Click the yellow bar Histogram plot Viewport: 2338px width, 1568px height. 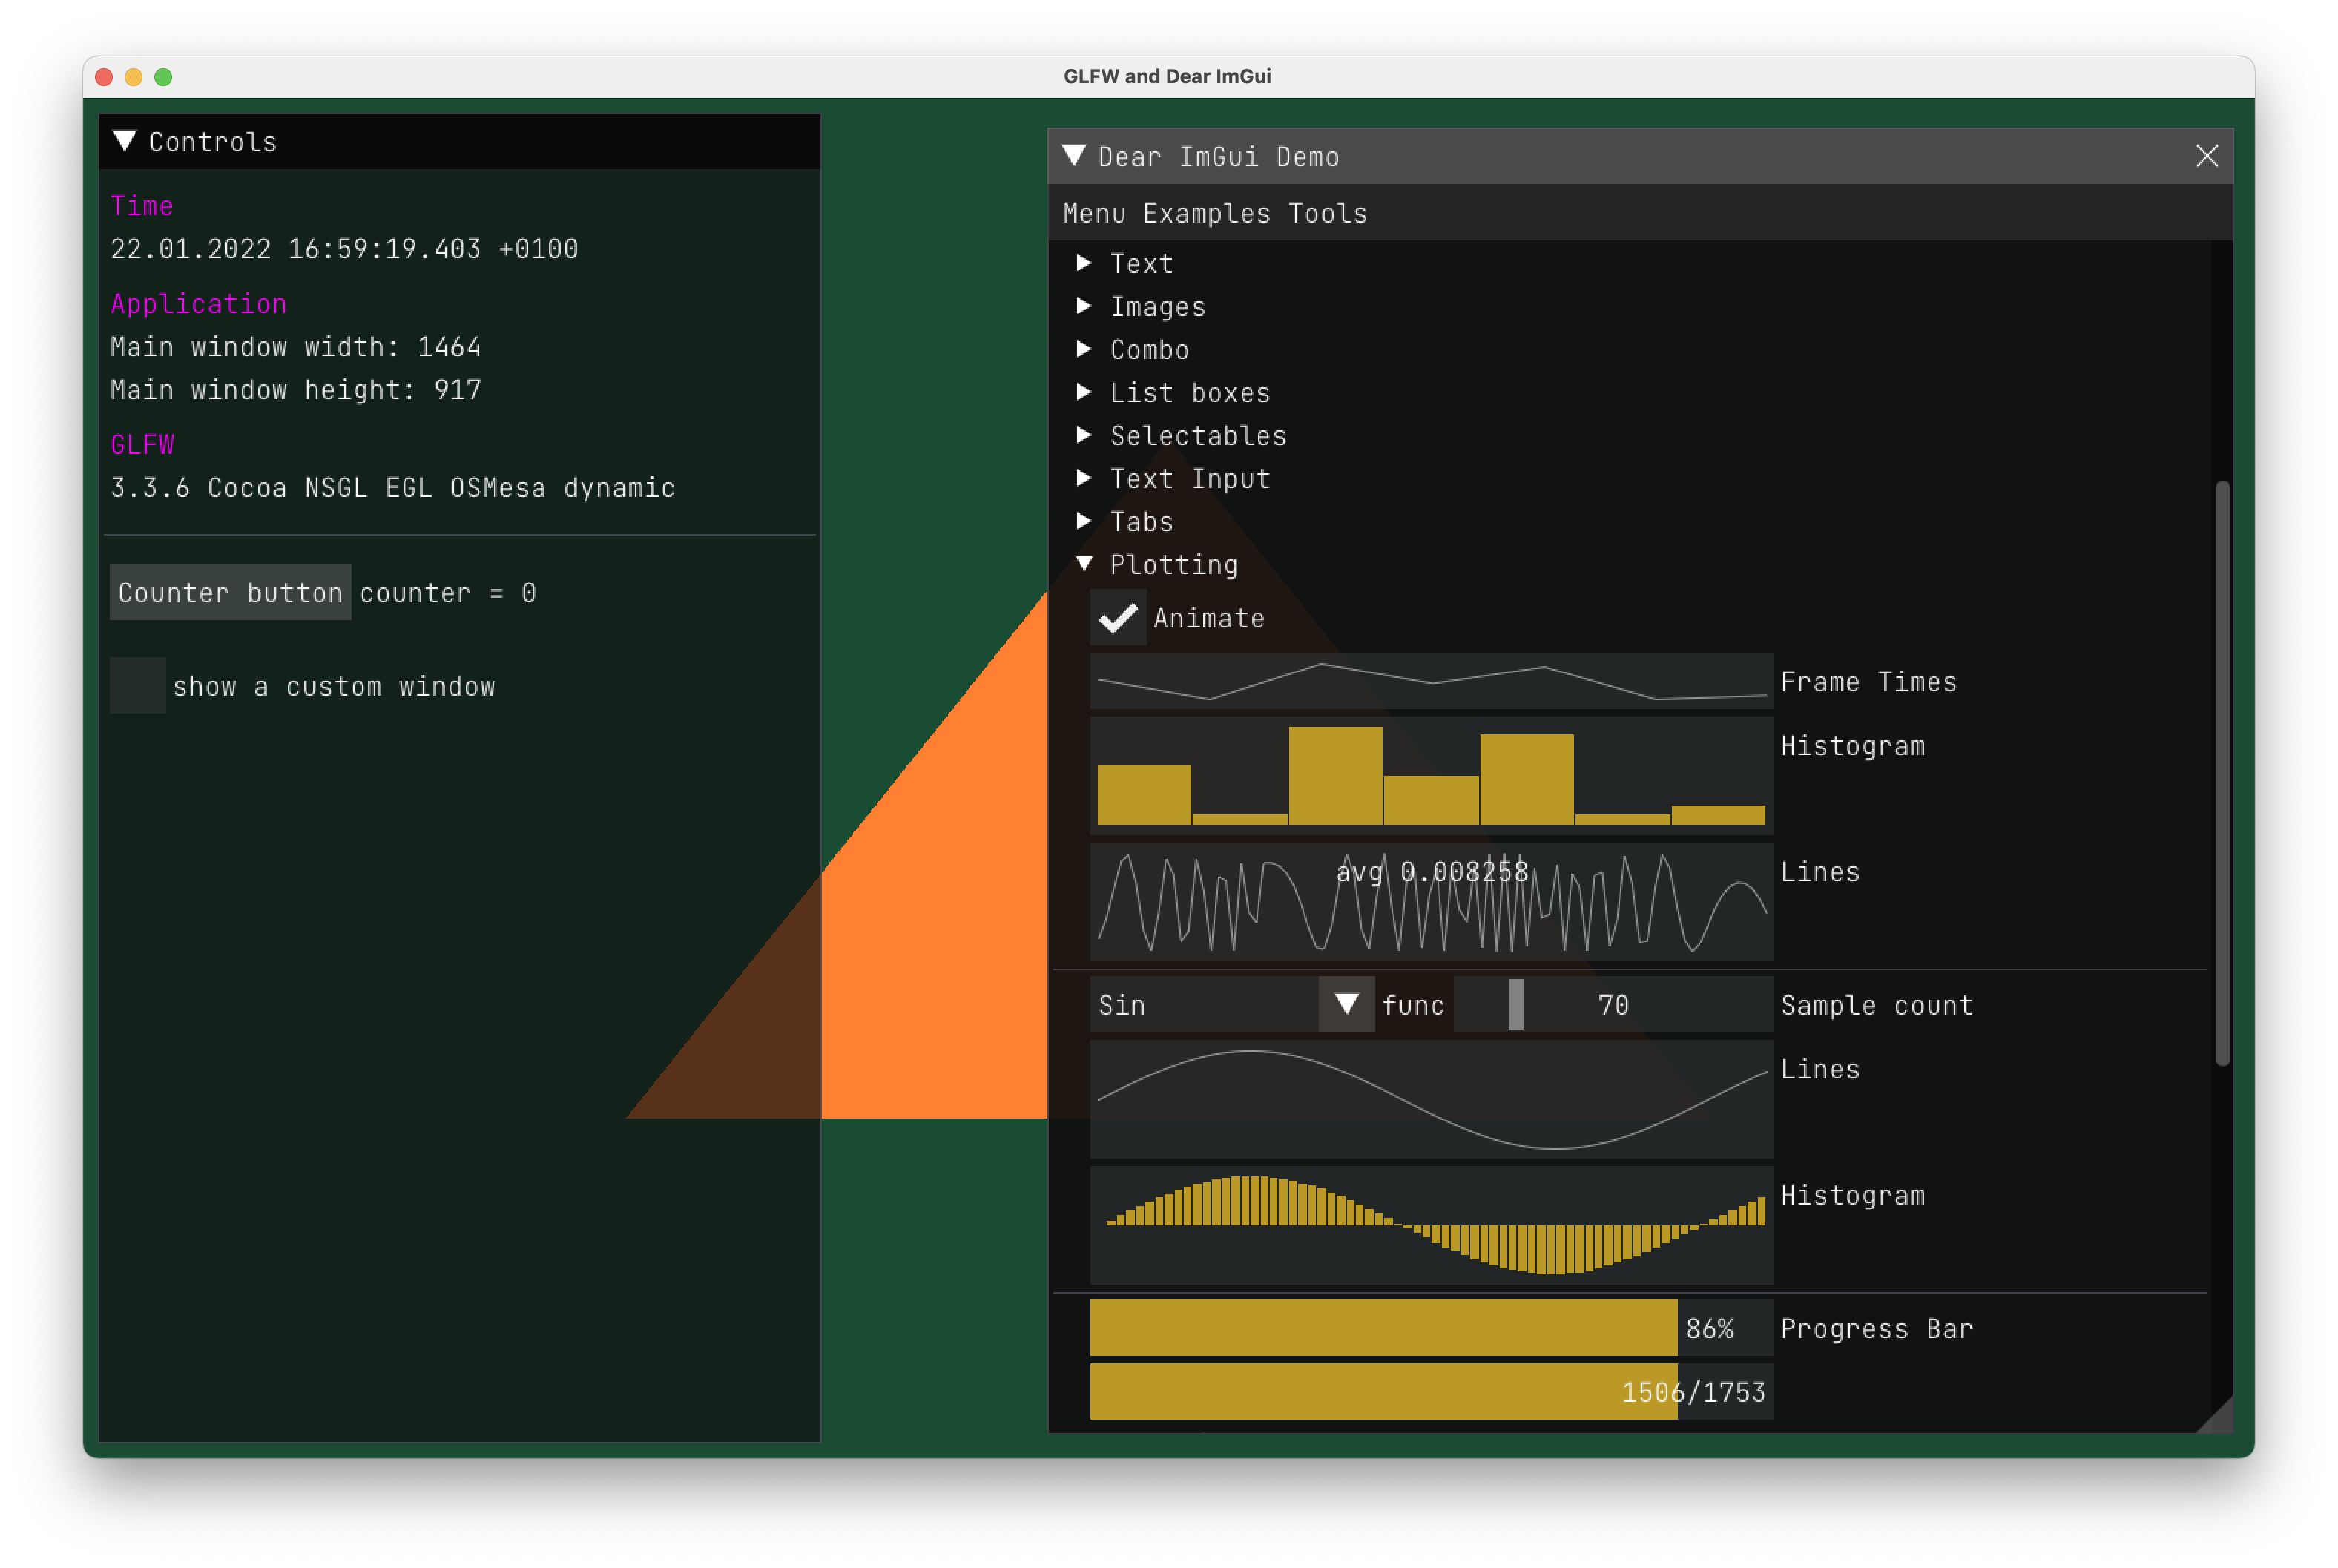1432,775
